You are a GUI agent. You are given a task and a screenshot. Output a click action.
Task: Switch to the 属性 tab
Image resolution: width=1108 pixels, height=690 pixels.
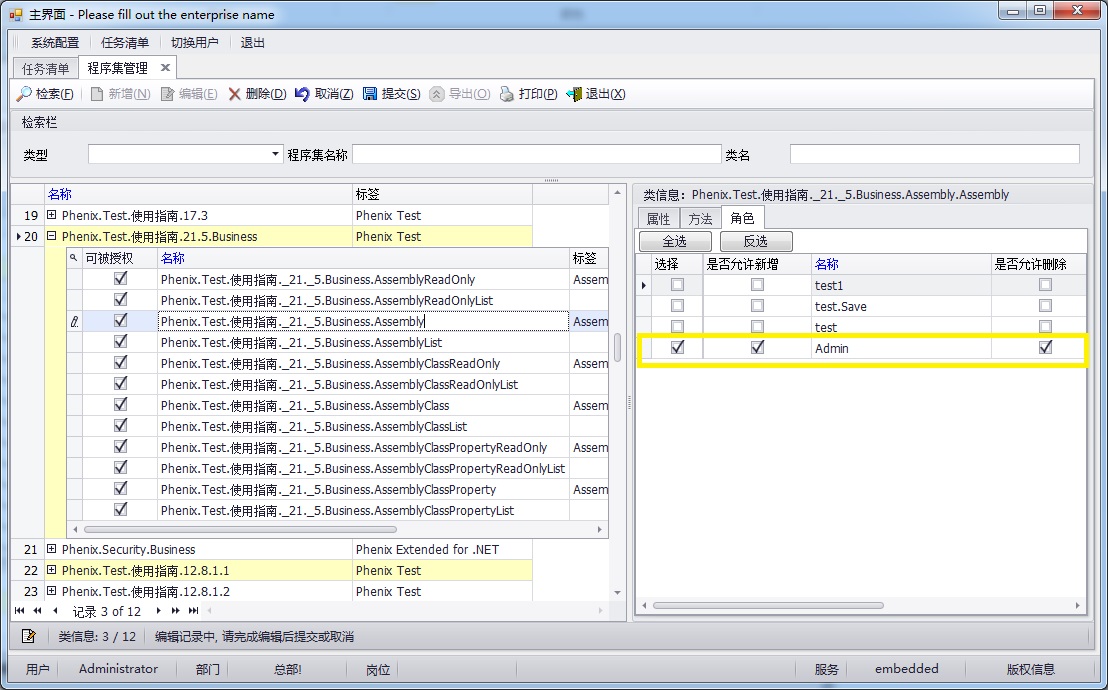[658, 219]
